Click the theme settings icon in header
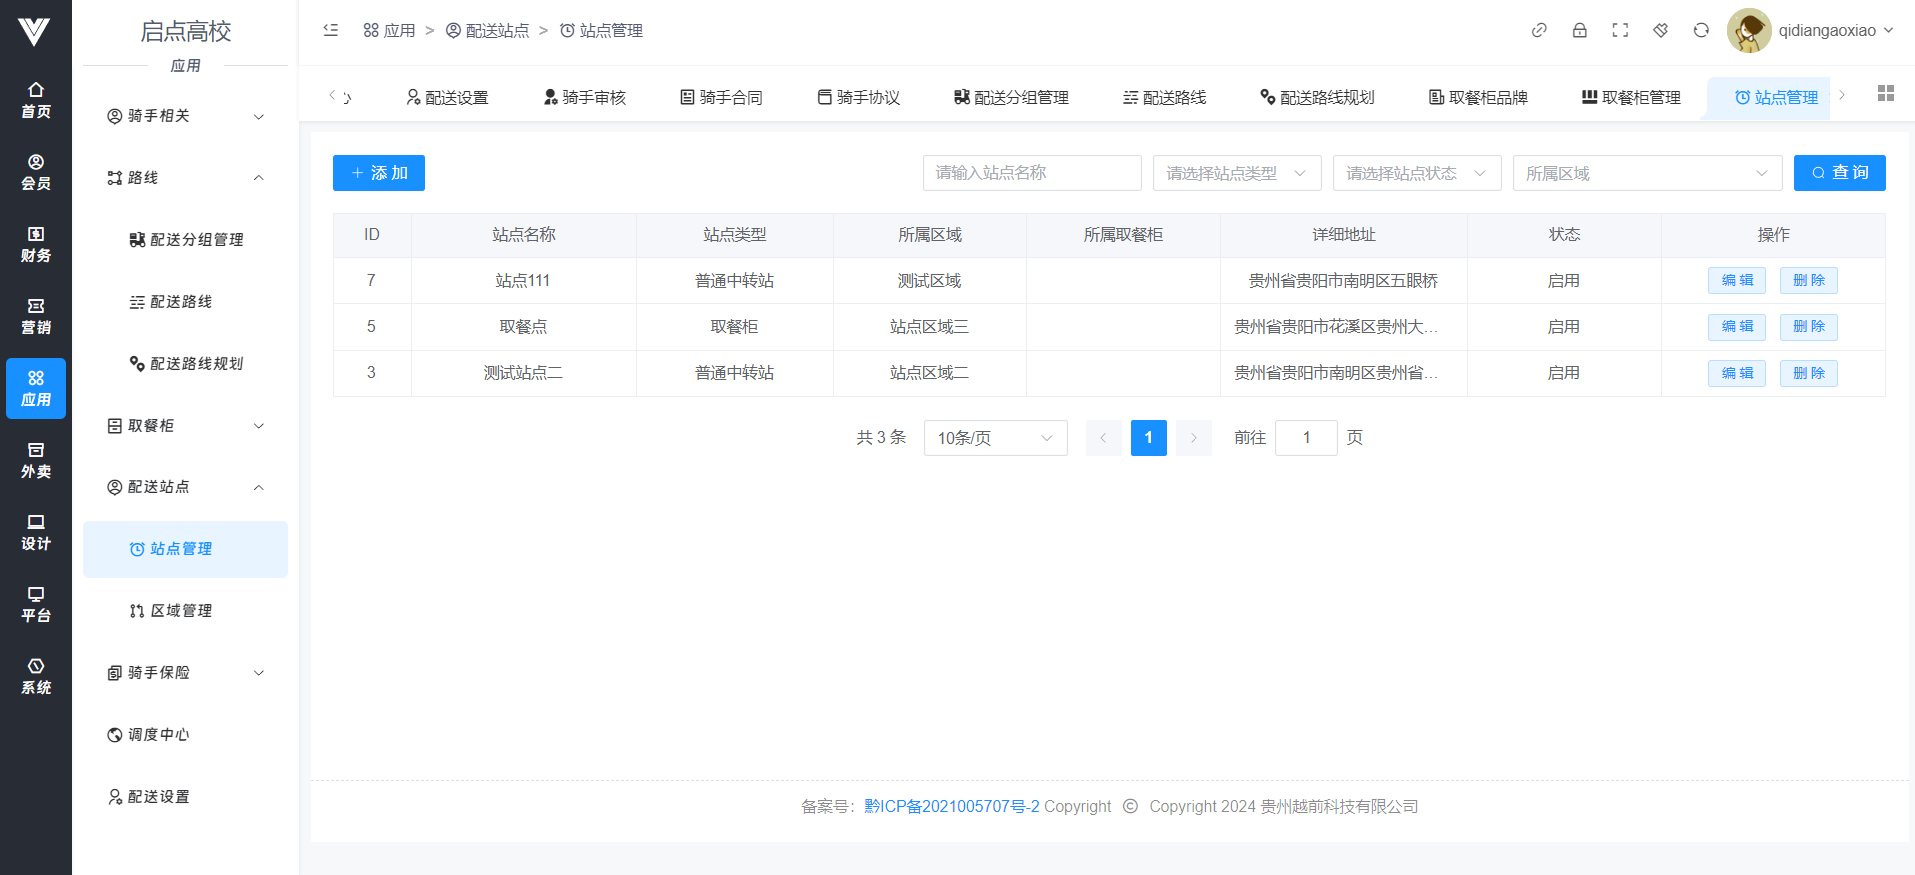1915x875 pixels. point(1661,30)
